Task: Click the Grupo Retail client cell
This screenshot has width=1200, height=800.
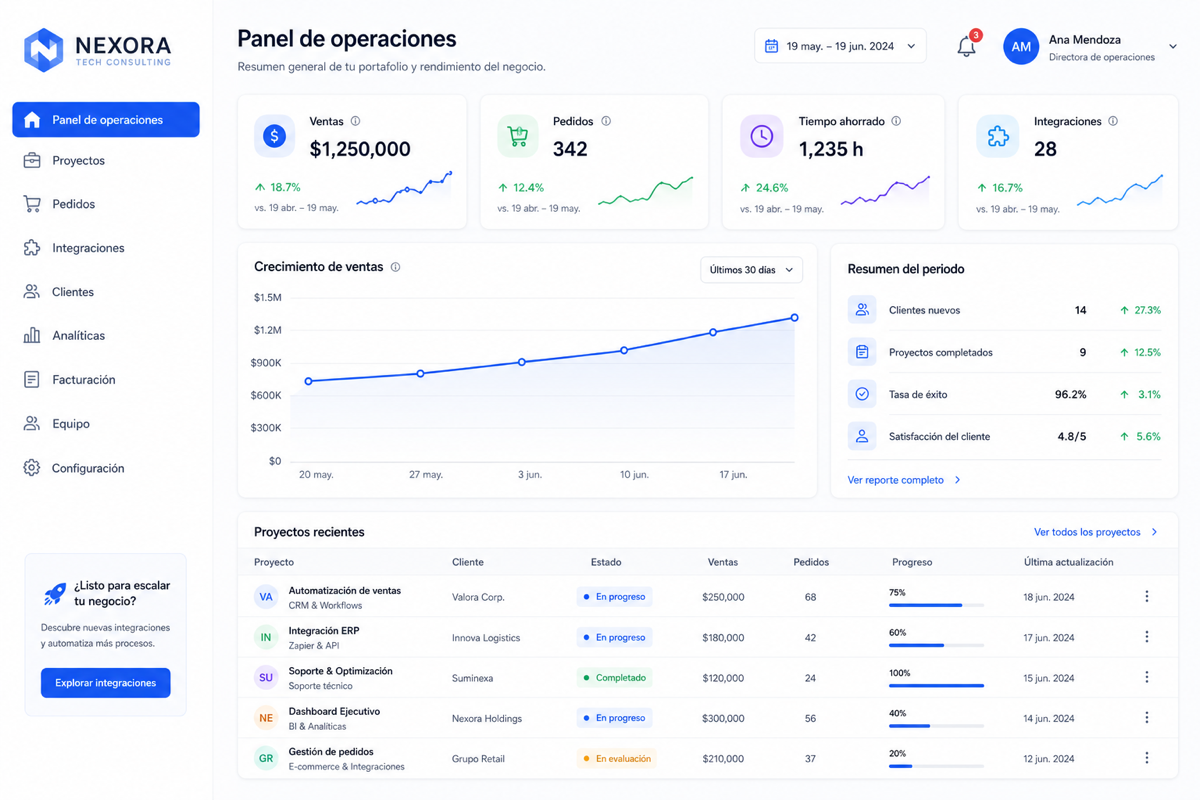Action: 478,759
